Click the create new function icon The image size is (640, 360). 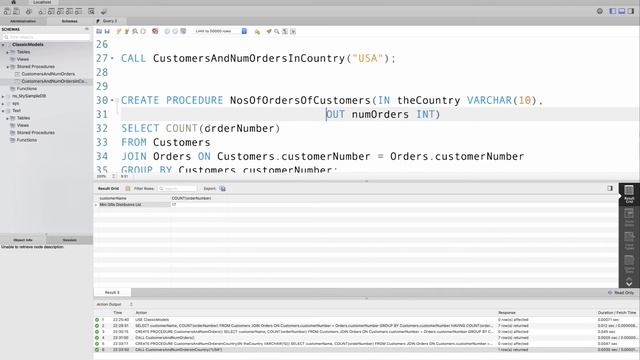coord(78,11)
